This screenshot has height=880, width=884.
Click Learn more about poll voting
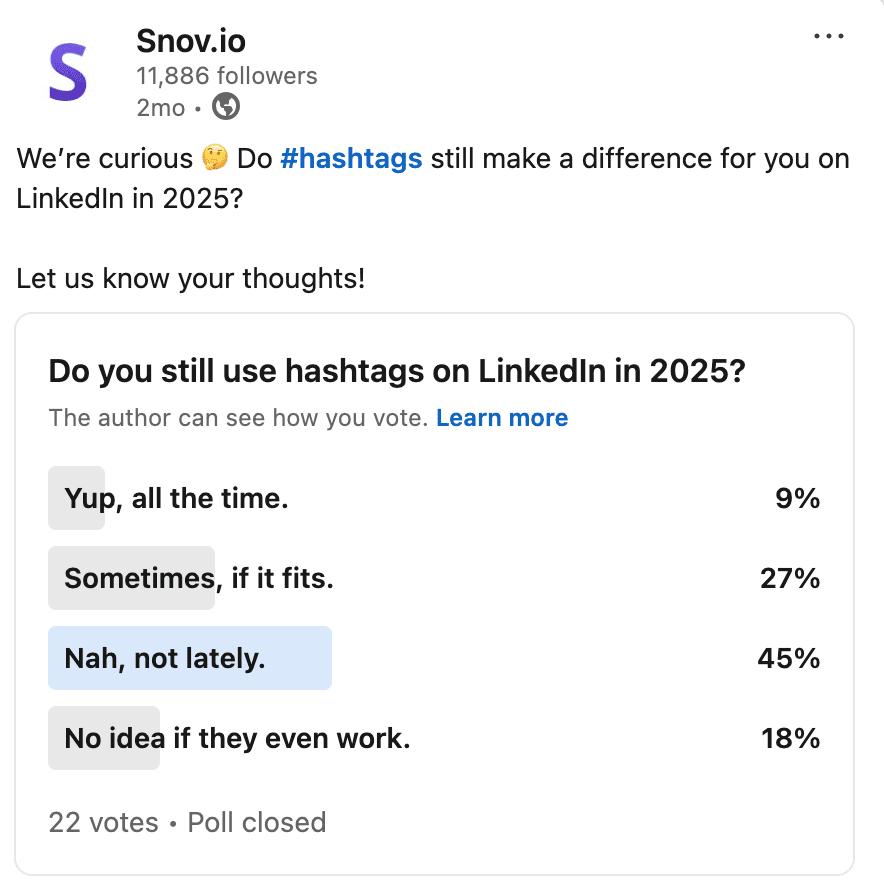coord(502,418)
